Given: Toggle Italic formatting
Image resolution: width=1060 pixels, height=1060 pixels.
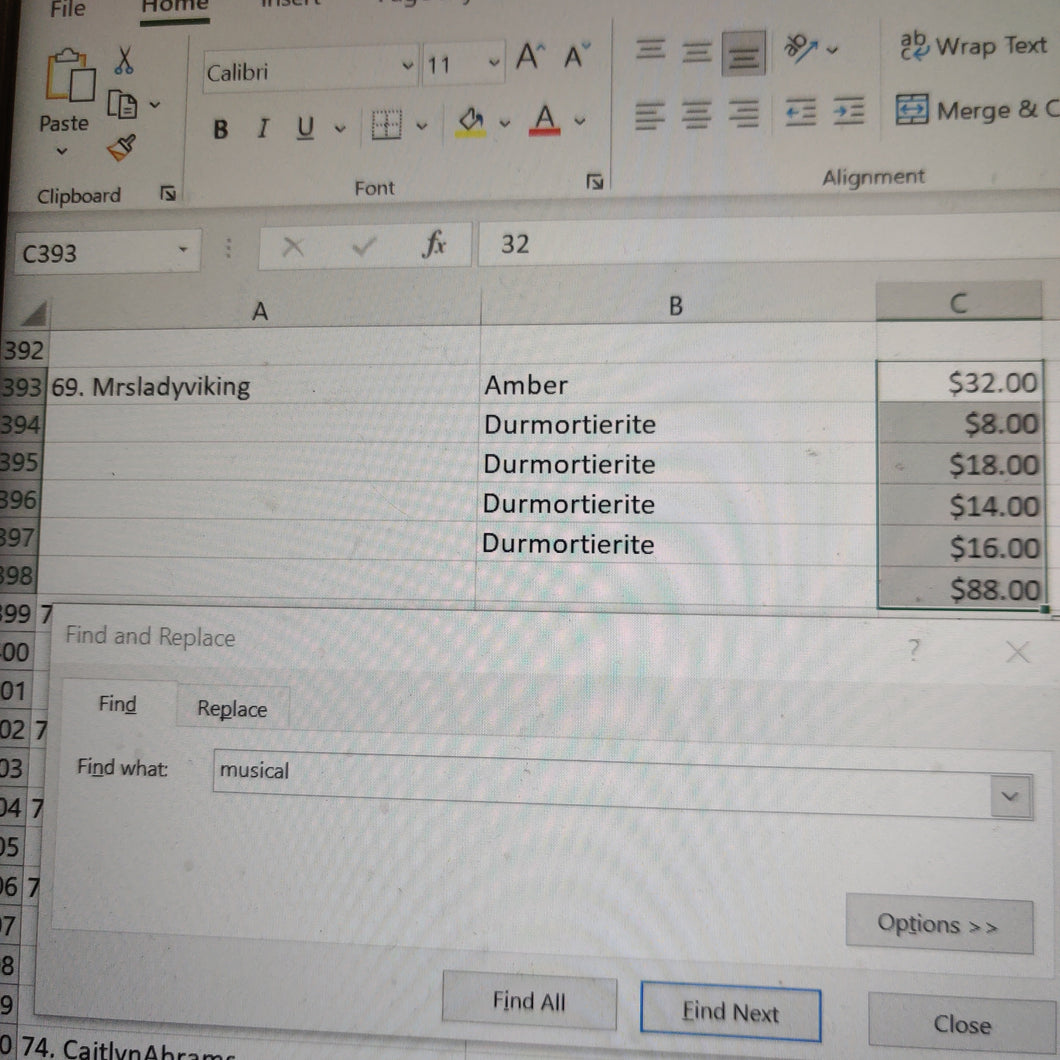Looking at the screenshot, I should pyautogui.click(x=263, y=127).
